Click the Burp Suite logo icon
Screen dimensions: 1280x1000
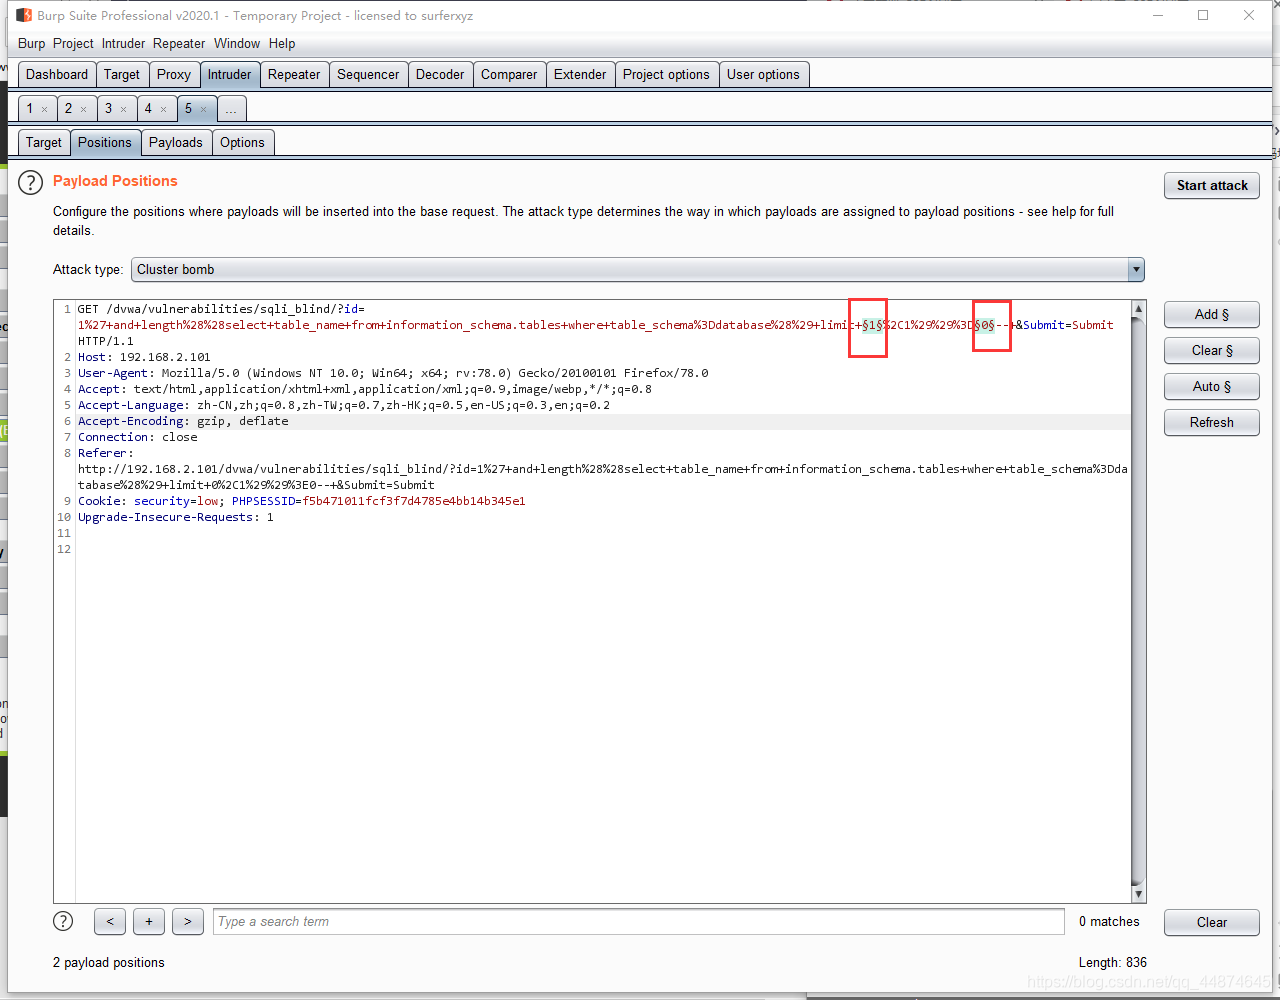tap(24, 15)
